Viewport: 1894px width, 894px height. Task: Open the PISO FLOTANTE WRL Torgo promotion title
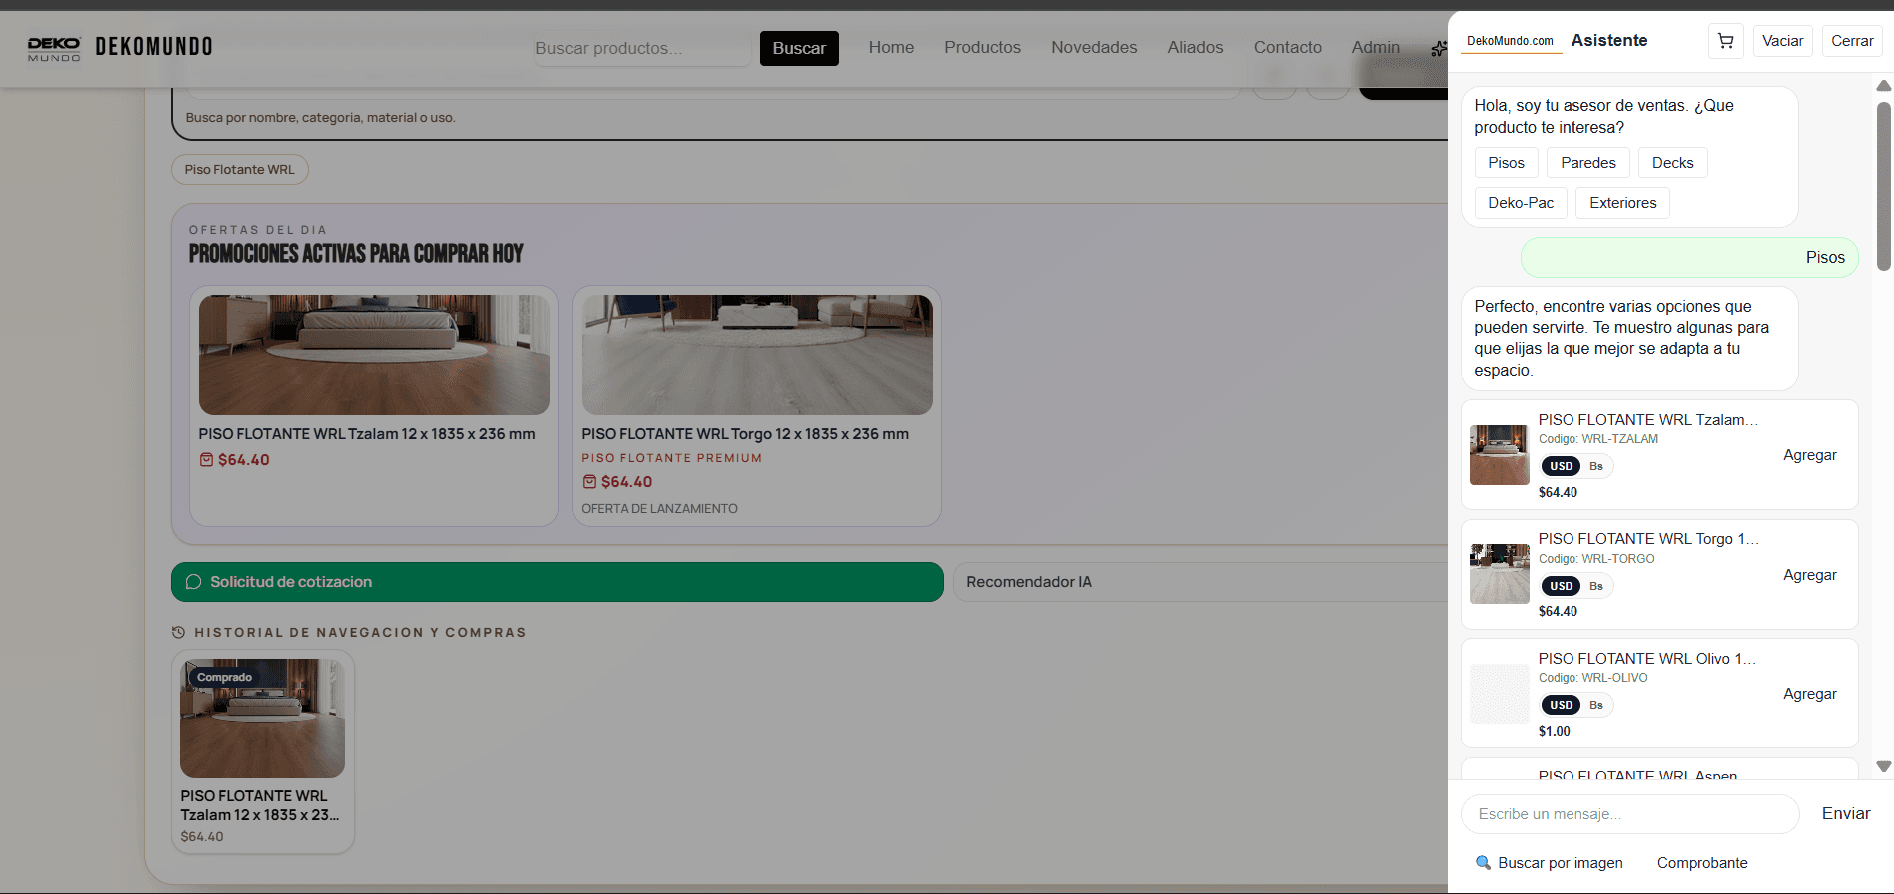(745, 434)
